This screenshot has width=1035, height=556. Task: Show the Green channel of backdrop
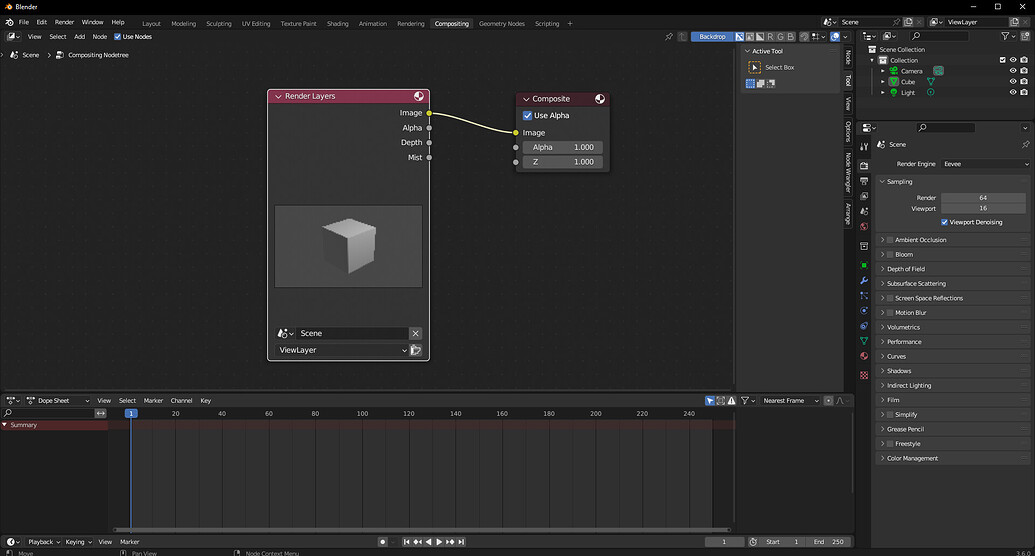click(781, 37)
